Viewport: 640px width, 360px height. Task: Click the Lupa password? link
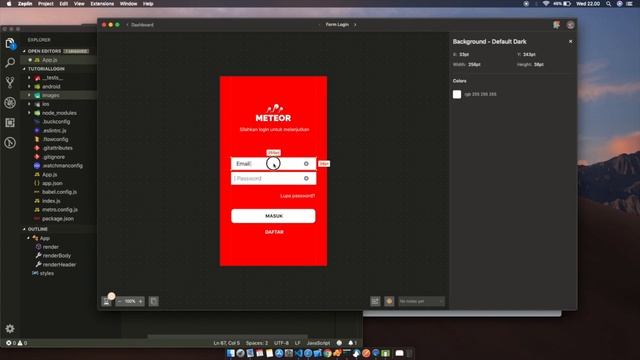[x=298, y=196]
